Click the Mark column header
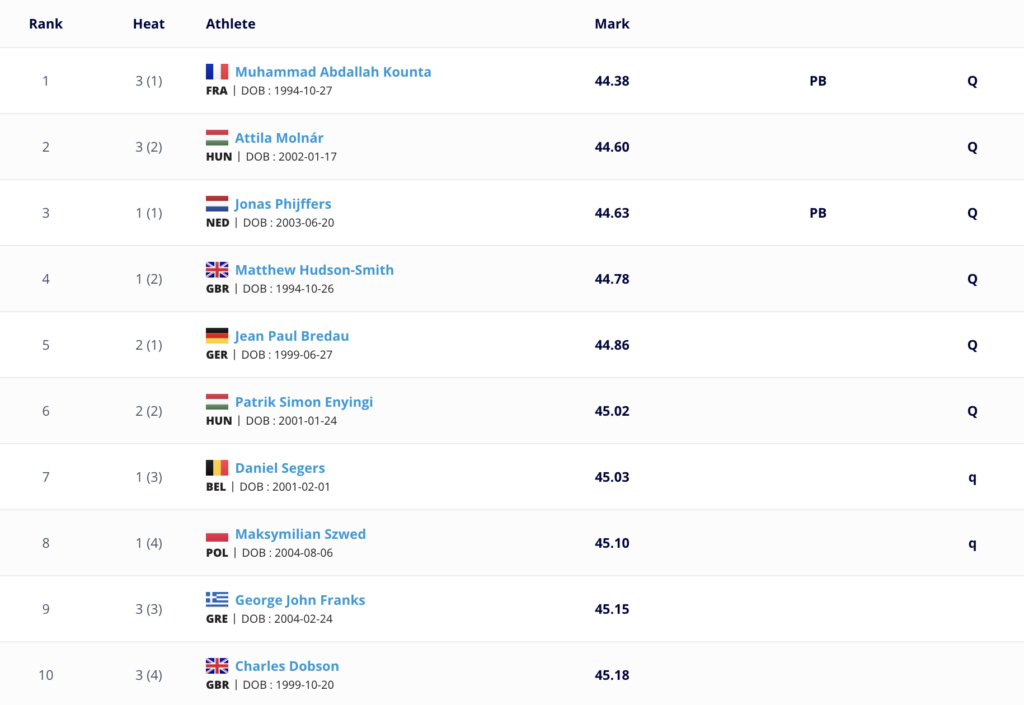The height and width of the screenshot is (705, 1024). coord(612,24)
